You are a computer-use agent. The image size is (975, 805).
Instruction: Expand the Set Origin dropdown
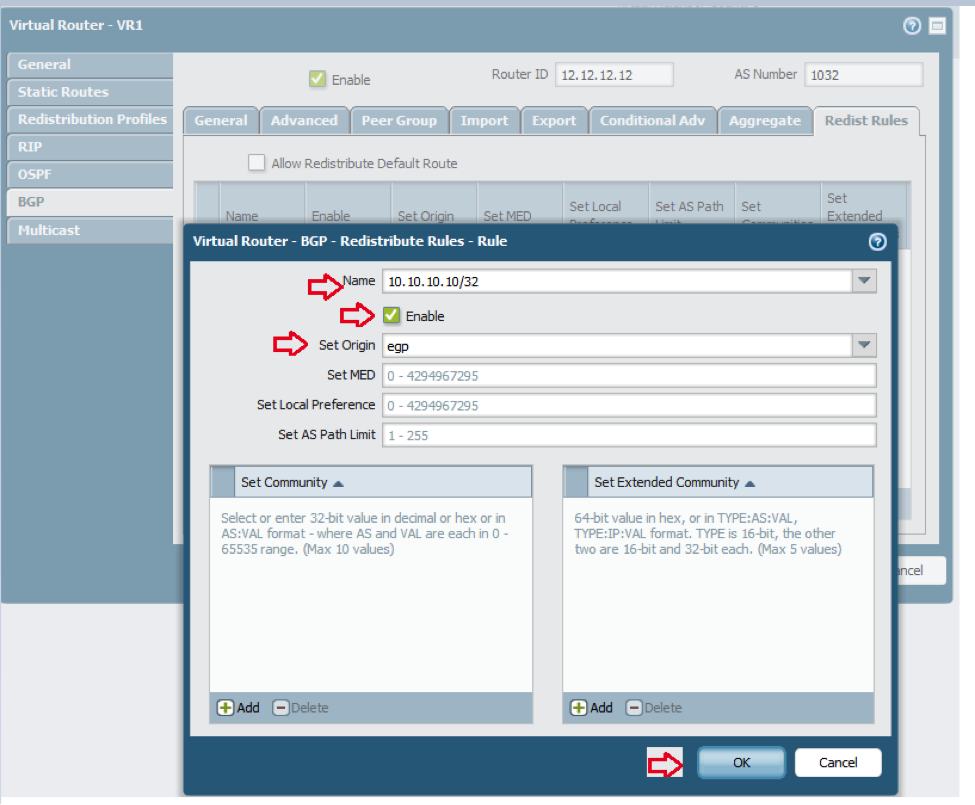(x=864, y=346)
